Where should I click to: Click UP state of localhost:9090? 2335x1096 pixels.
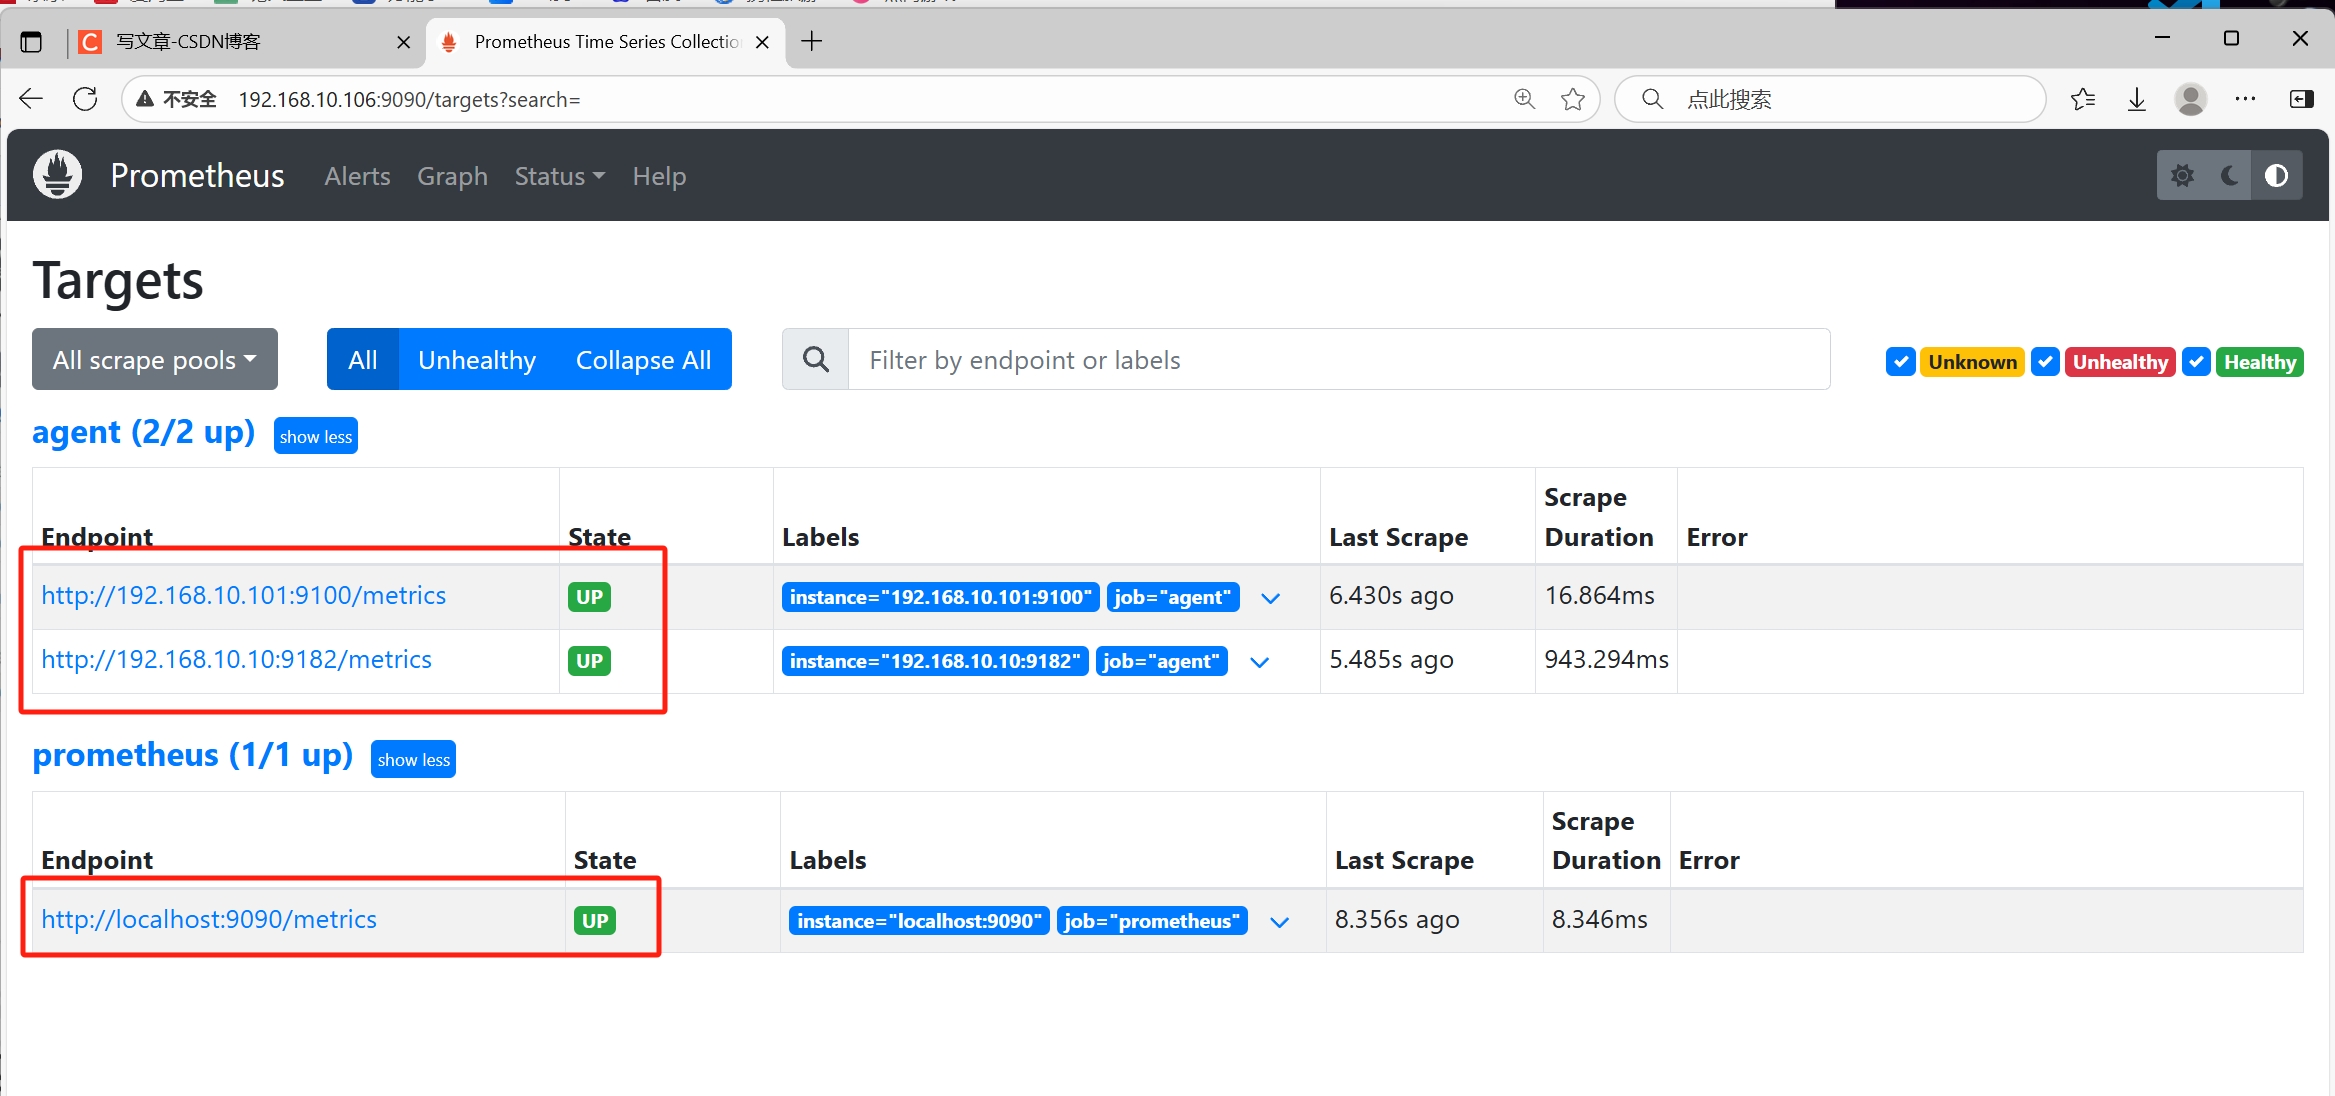[x=595, y=921]
